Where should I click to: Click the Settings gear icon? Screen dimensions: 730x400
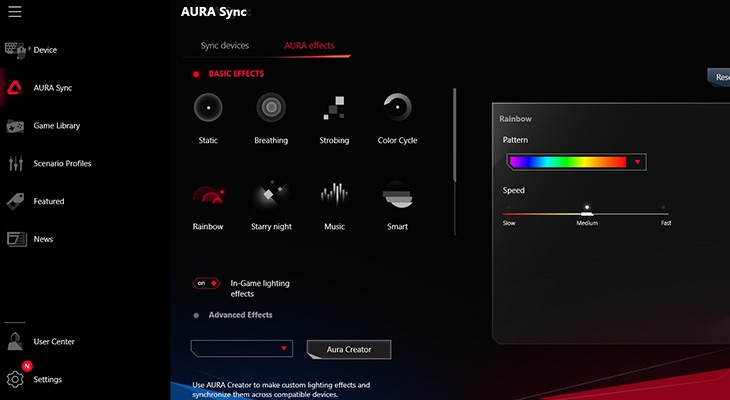point(15,380)
